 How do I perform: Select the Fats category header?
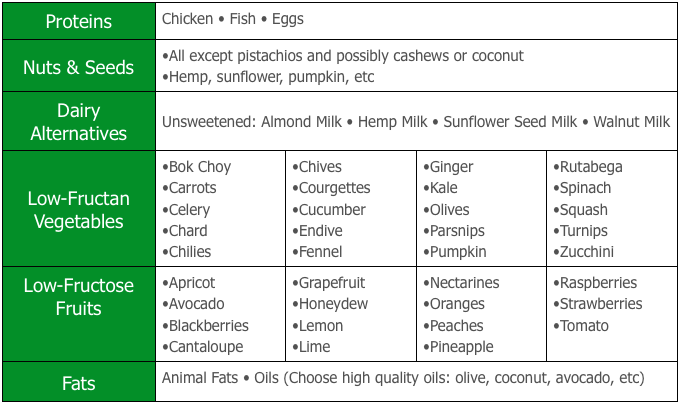point(79,383)
